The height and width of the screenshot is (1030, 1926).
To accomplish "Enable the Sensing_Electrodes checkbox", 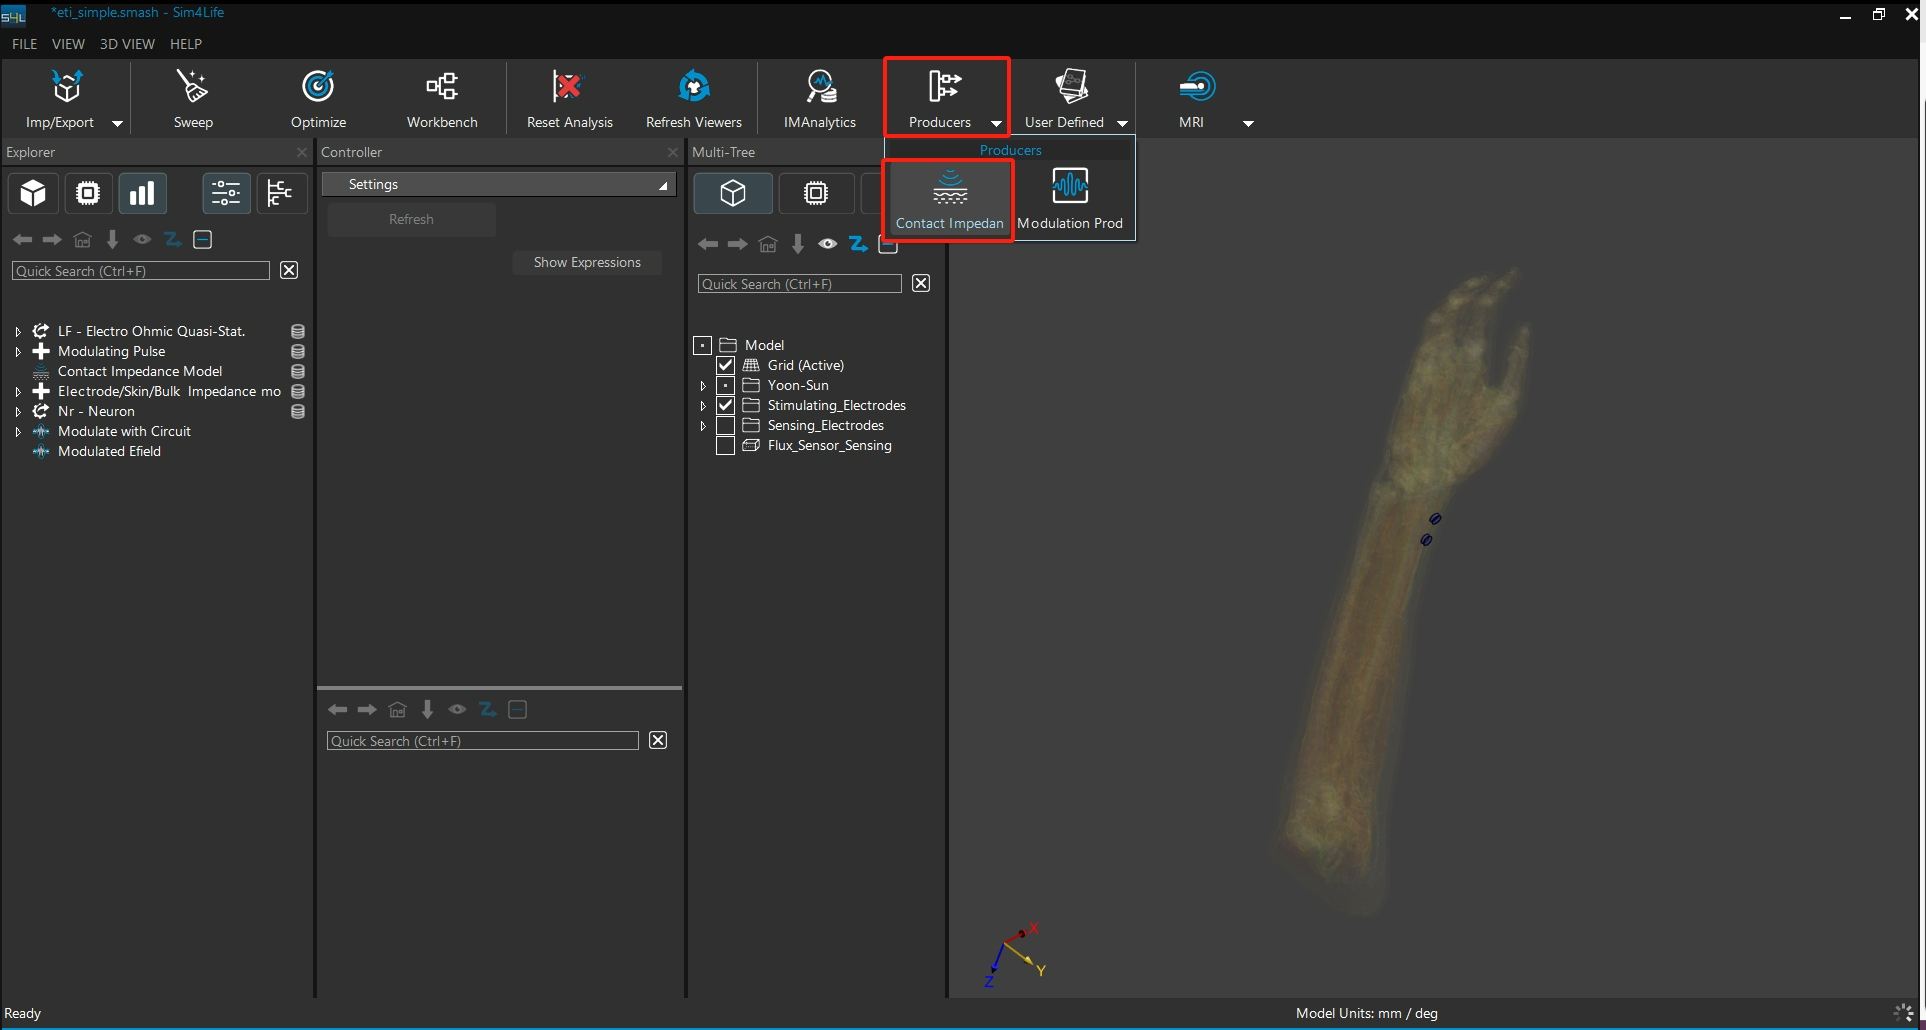I will click(726, 425).
